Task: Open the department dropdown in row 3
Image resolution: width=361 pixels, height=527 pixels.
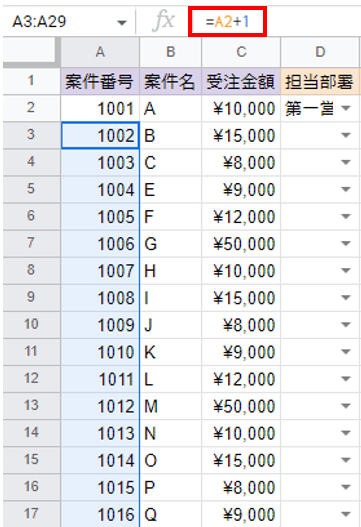Action: coord(346,135)
